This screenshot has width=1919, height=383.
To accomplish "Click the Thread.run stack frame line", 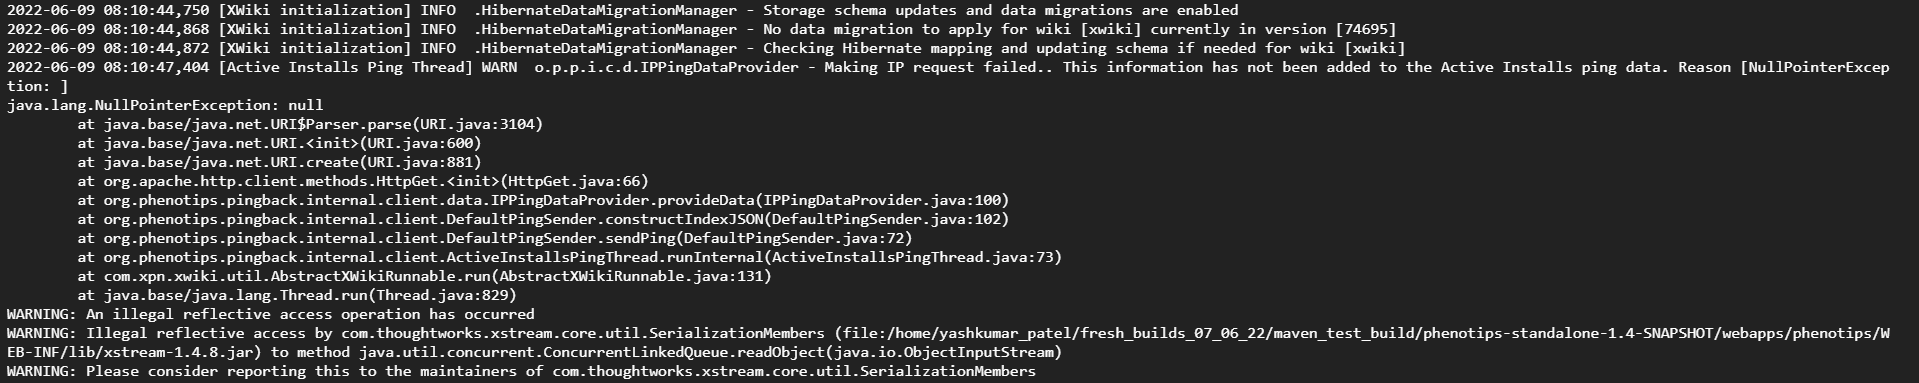I will (297, 295).
